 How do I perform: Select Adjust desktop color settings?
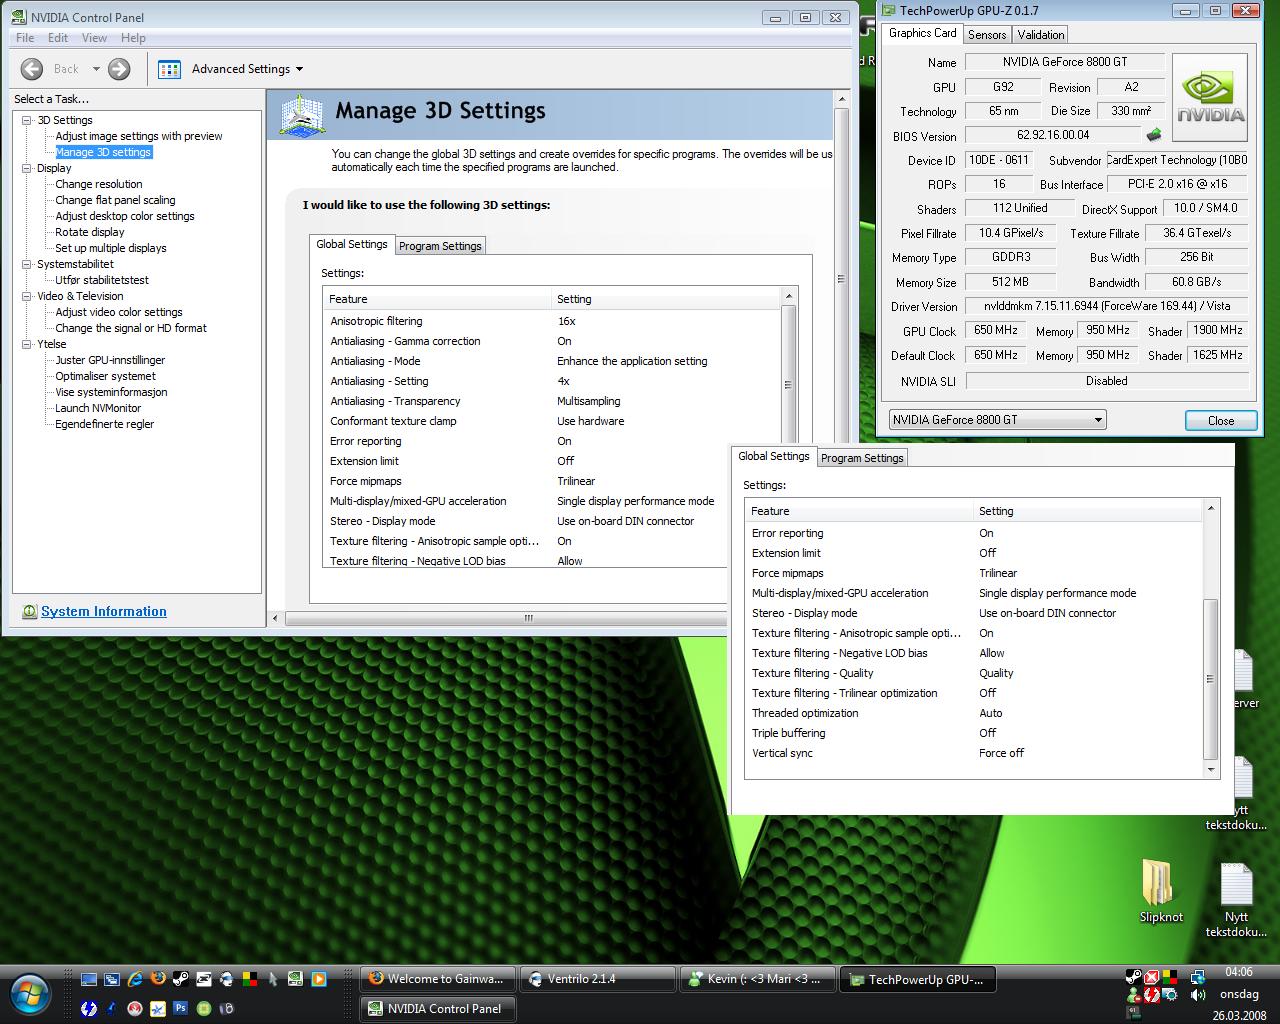pos(125,216)
